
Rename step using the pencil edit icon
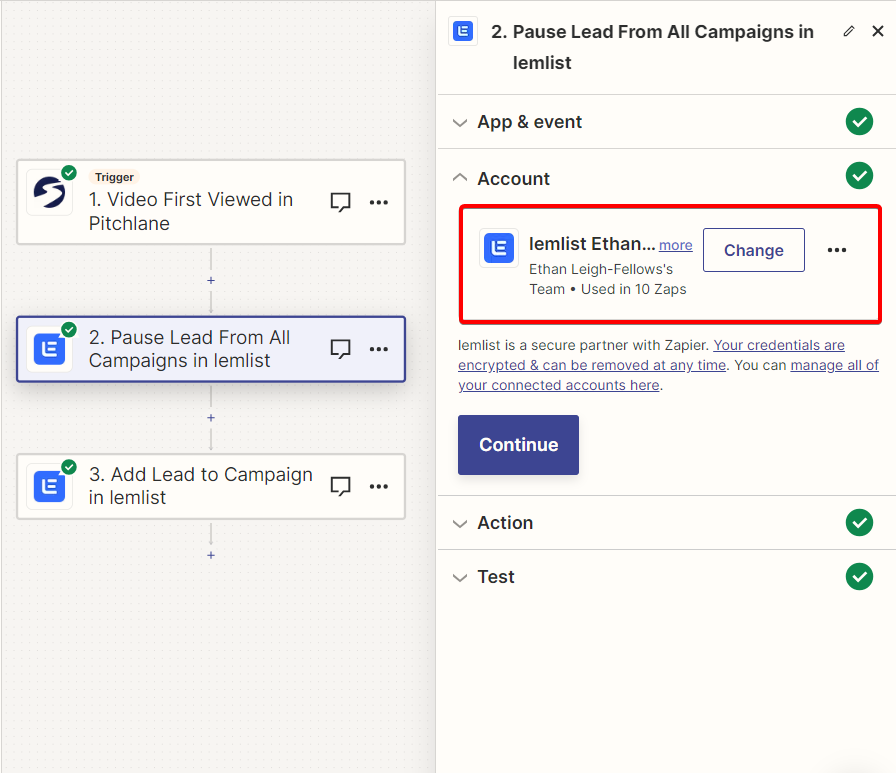(x=849, y=31)
